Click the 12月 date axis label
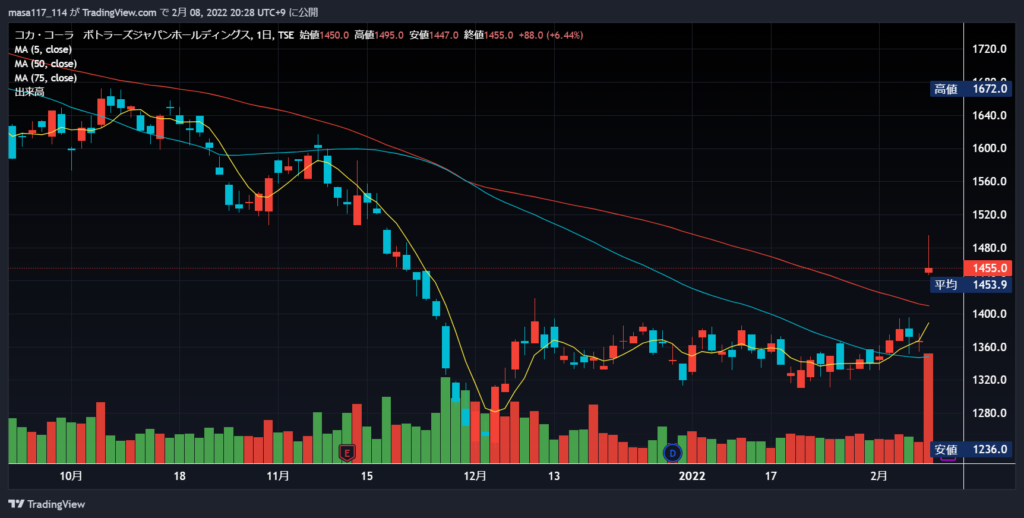 (475, 476)
